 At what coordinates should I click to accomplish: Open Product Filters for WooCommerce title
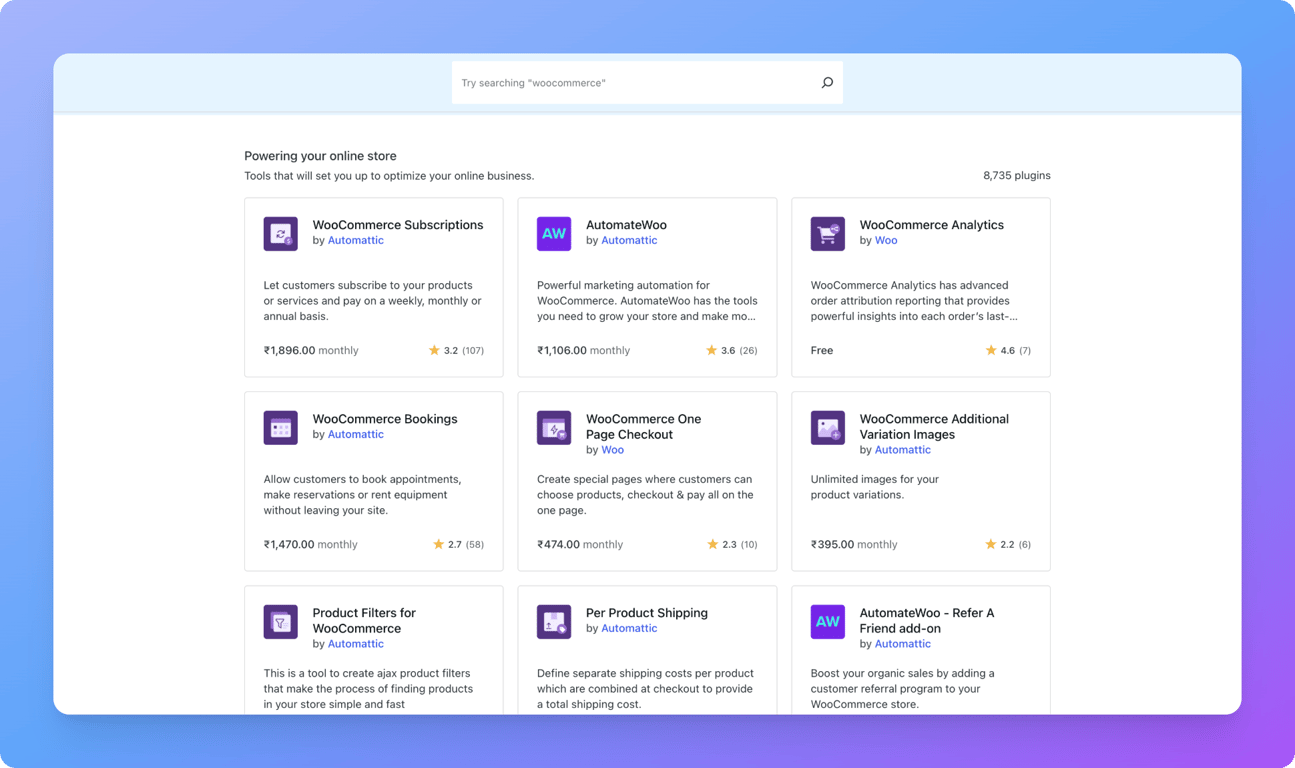364,621
